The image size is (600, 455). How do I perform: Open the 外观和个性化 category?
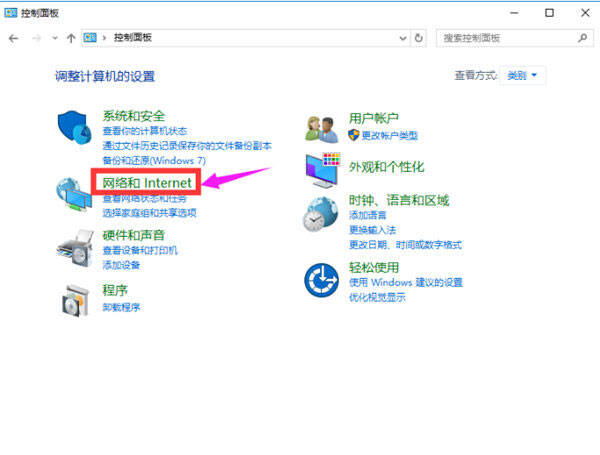pyautogui.click(x=386, y=167)
